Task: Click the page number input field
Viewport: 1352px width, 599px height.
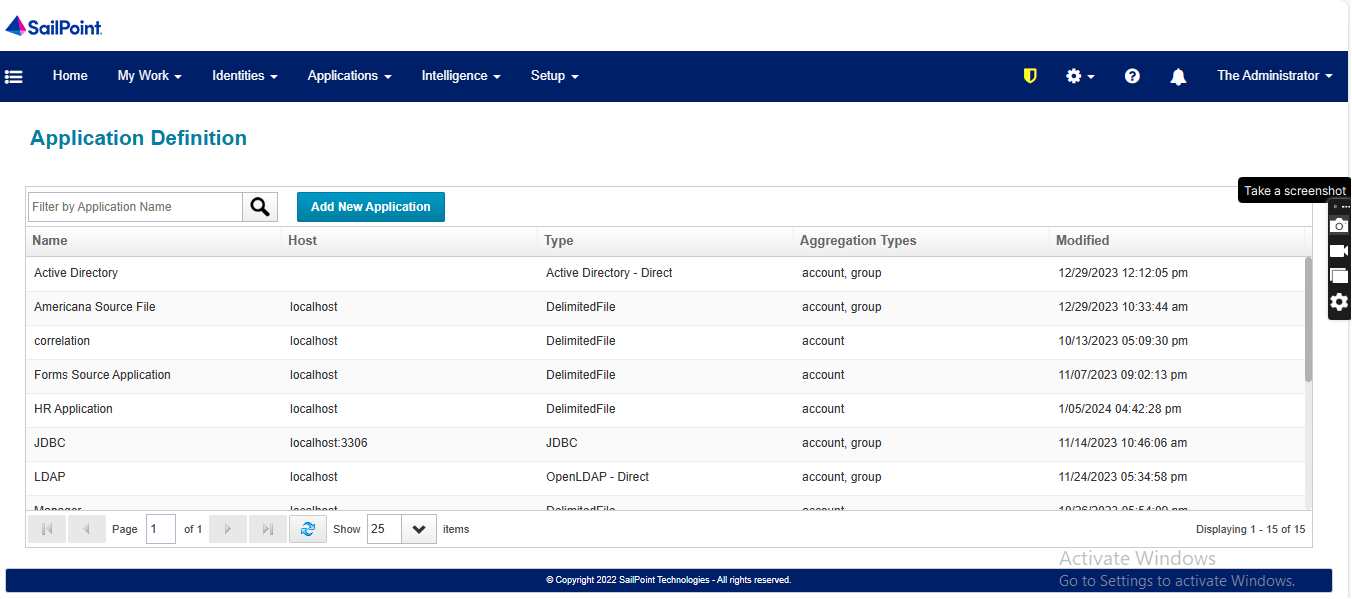Action: (161, 529)
